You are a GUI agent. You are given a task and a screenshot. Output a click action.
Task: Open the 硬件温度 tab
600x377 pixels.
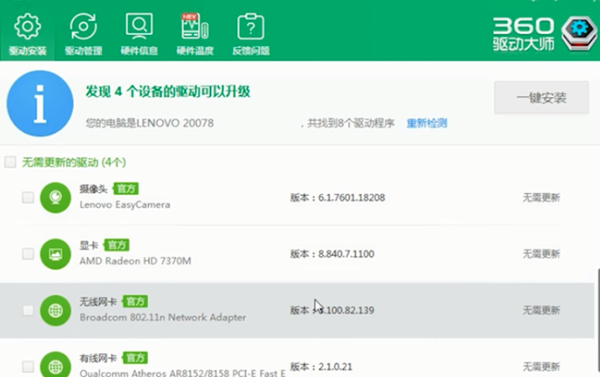tap(195, 35)
